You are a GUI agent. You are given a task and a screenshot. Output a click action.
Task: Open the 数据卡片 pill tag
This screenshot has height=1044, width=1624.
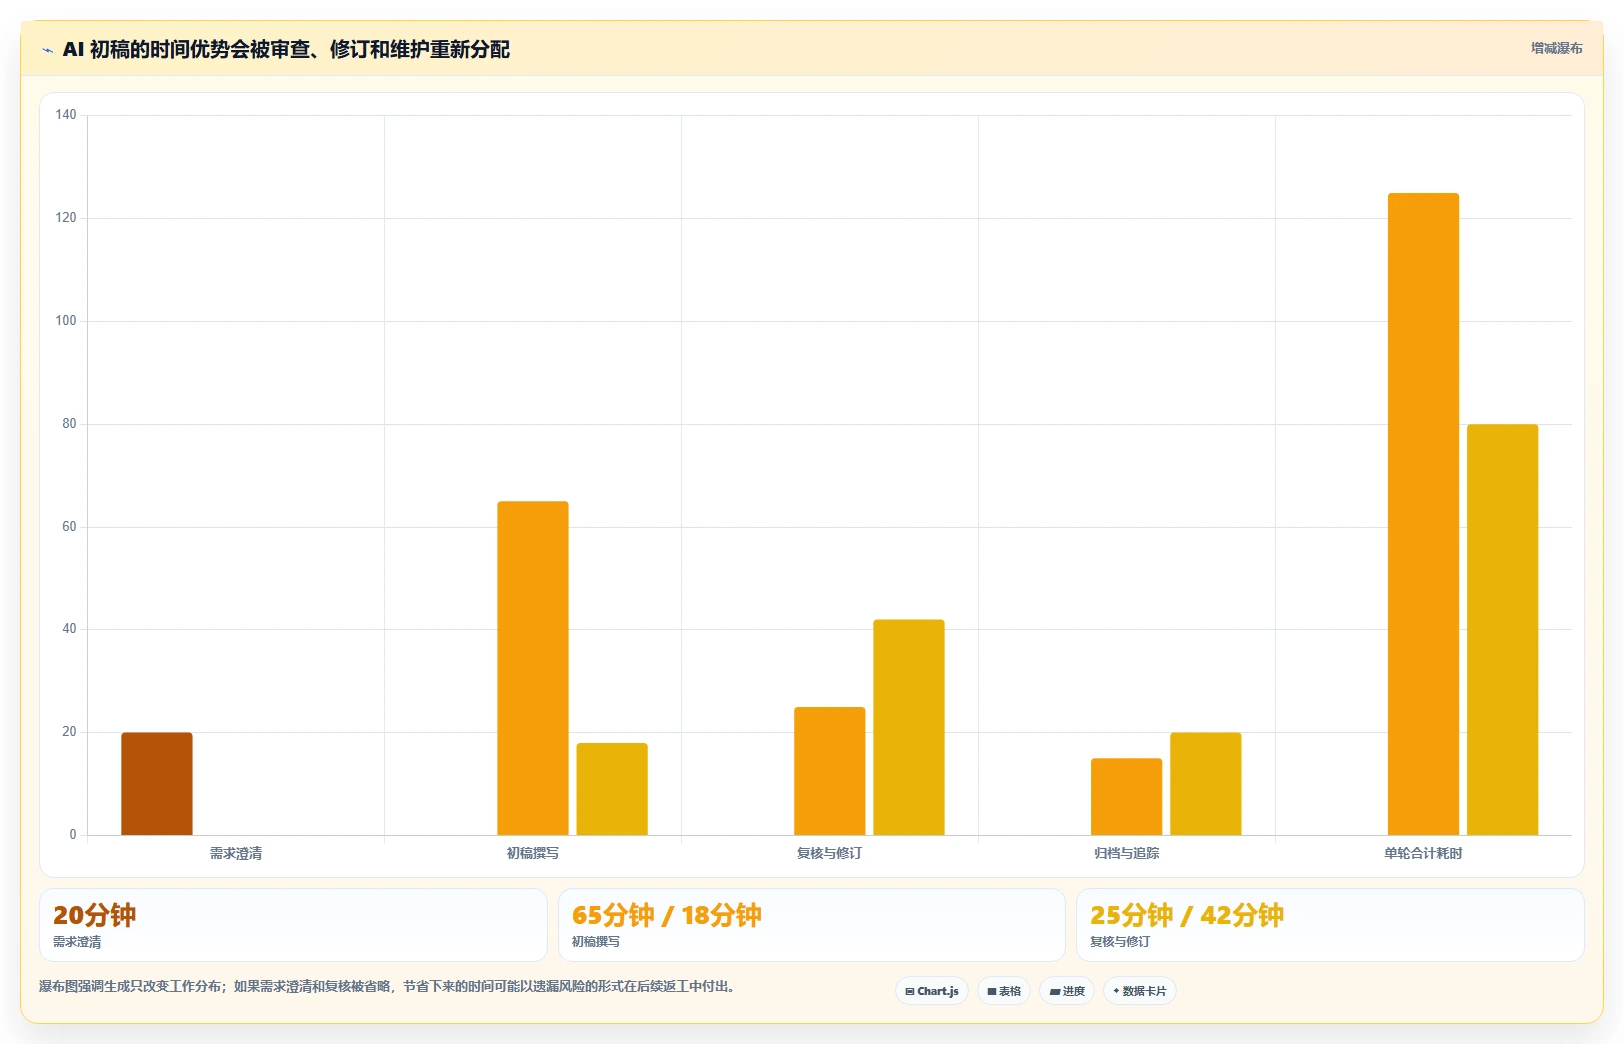pos(1140,991)
